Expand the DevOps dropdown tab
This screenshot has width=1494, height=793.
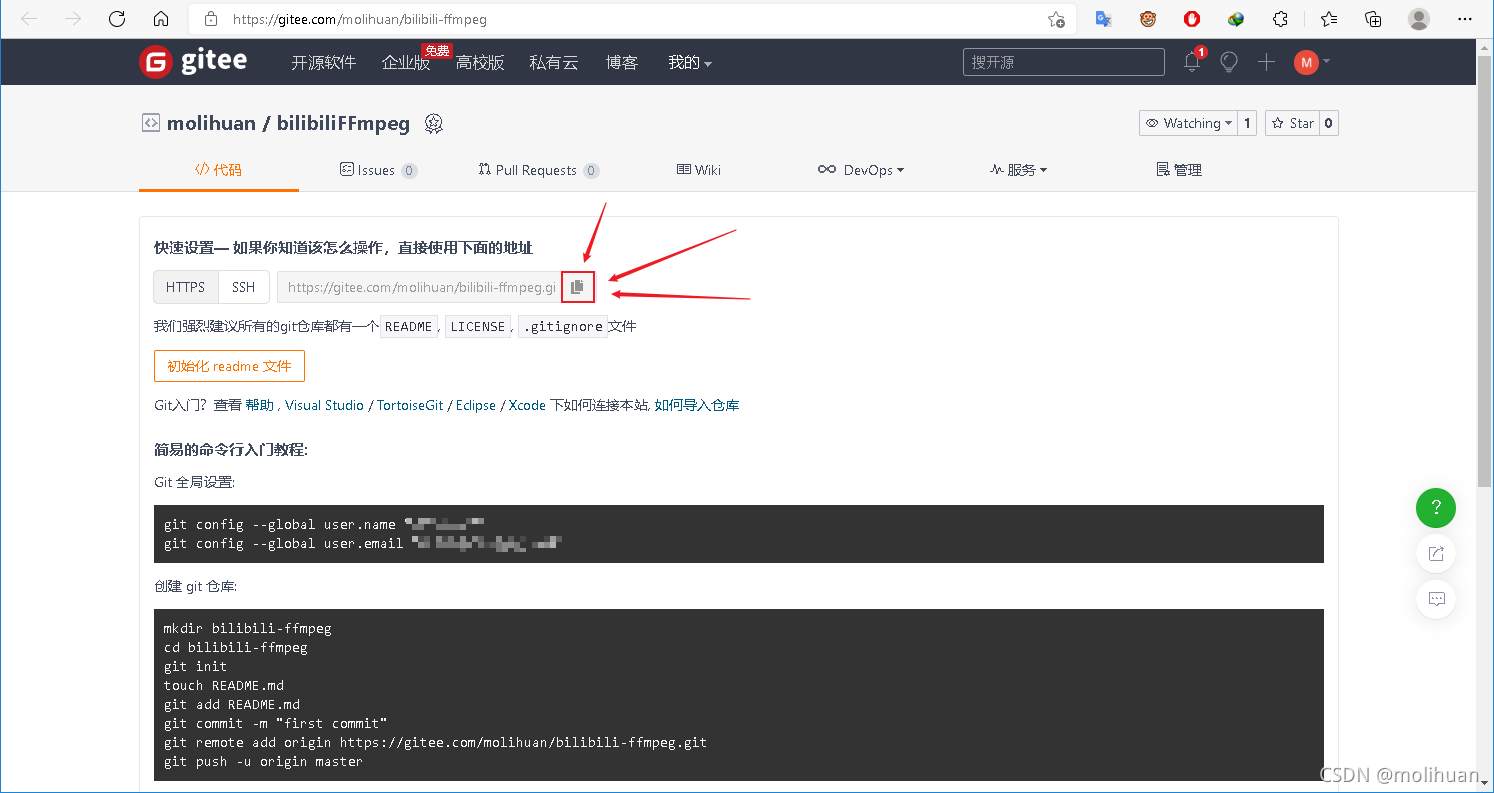tap(860, 170)
